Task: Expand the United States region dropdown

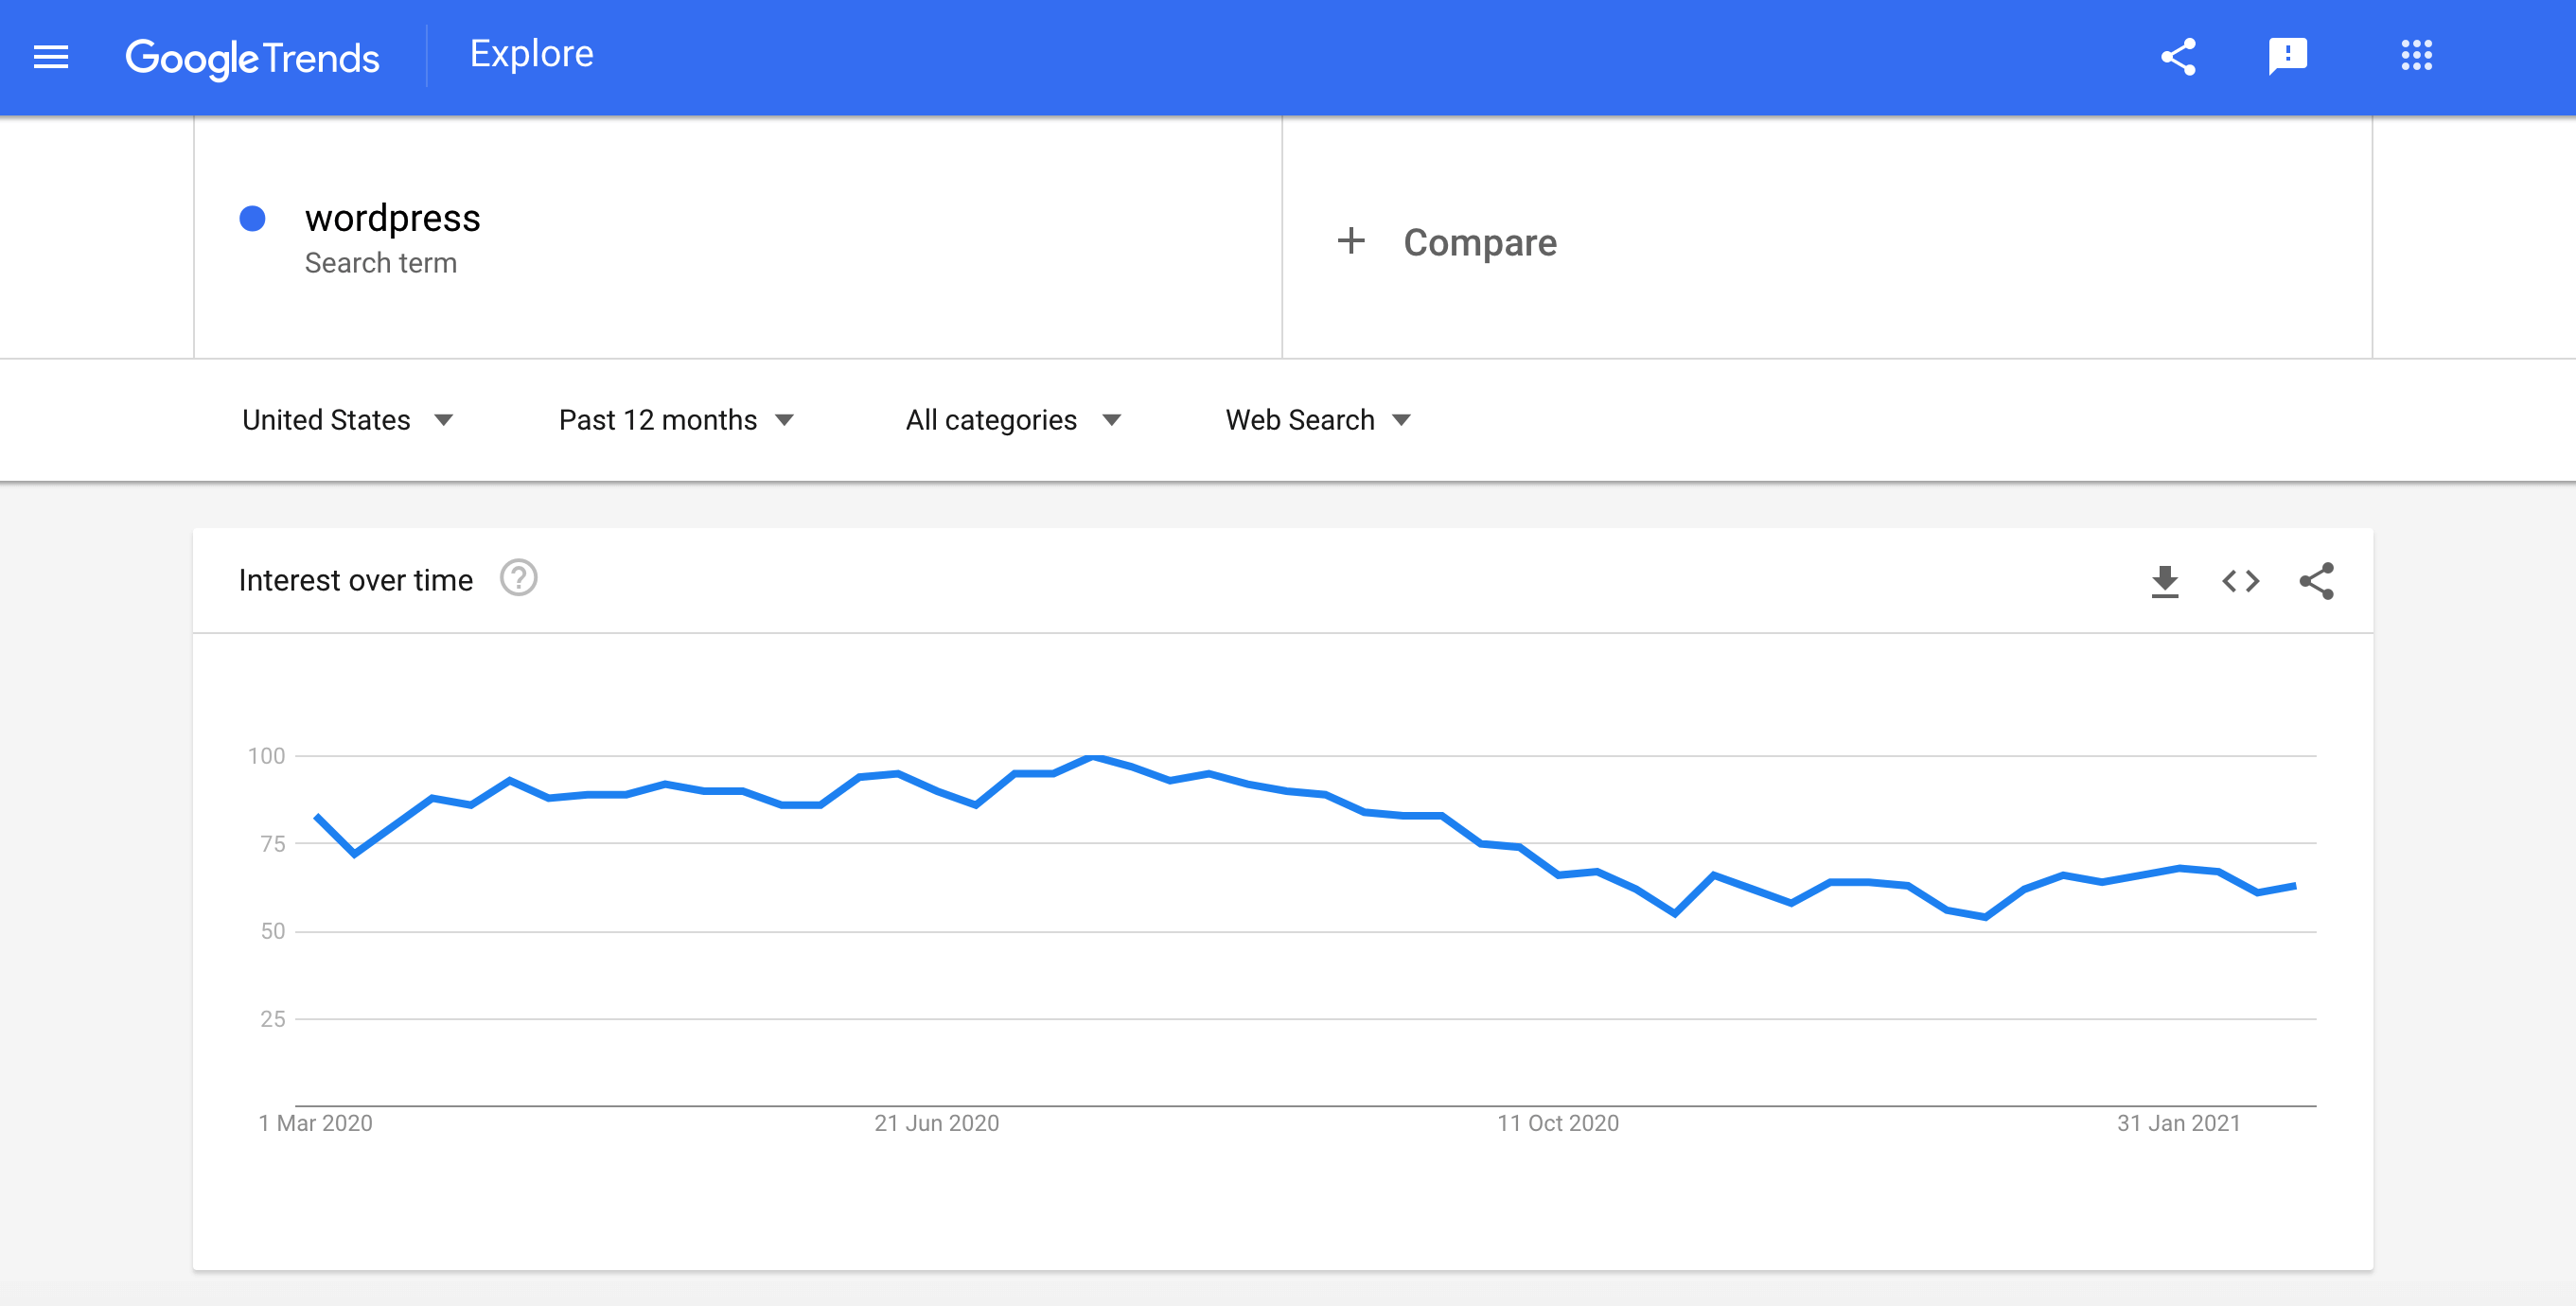Action: coord(448,420)
